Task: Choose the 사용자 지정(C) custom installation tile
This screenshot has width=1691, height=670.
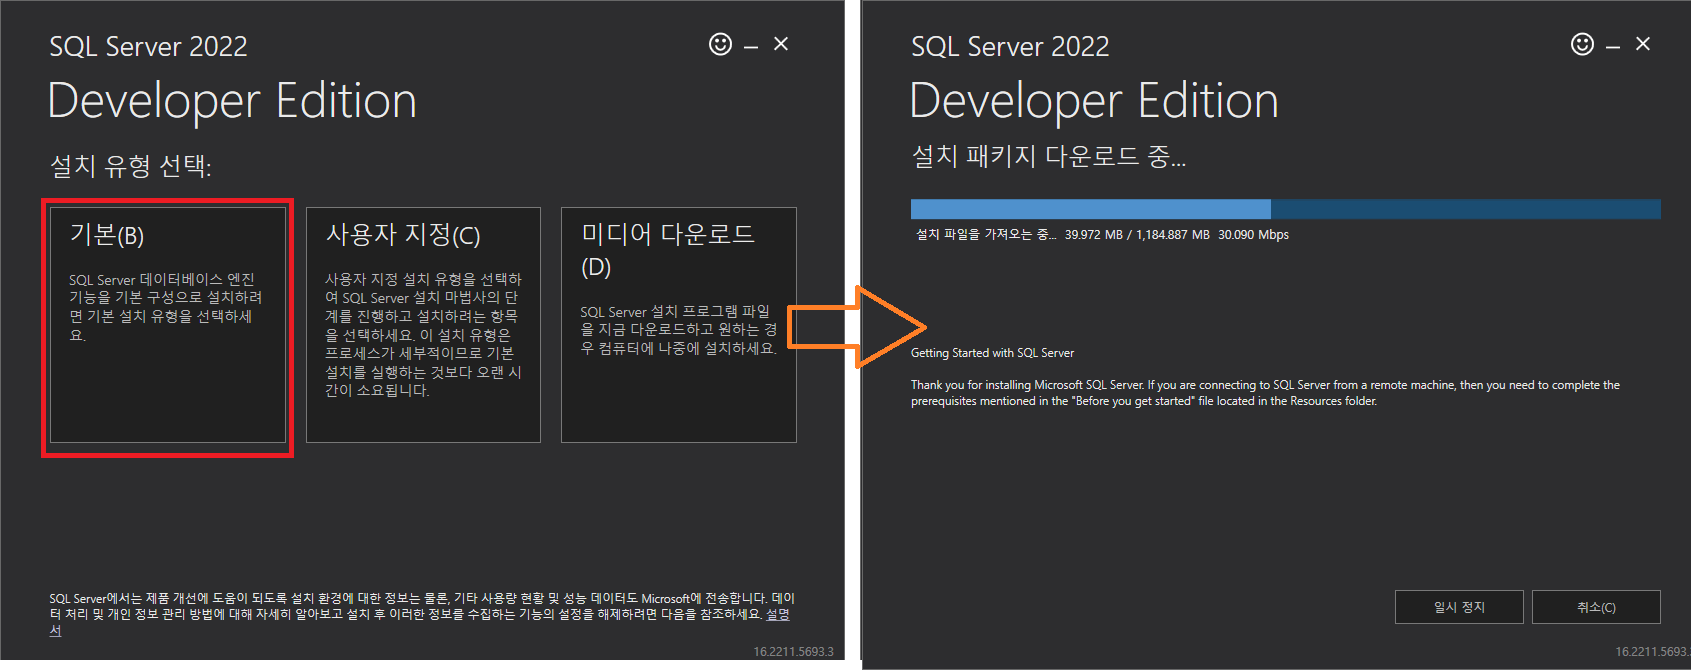Action: (423, 325)
